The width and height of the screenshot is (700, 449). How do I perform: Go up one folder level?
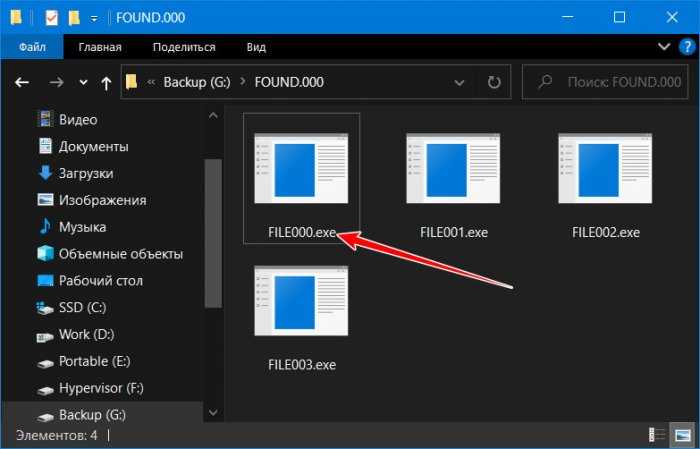(x=106, y=83)
